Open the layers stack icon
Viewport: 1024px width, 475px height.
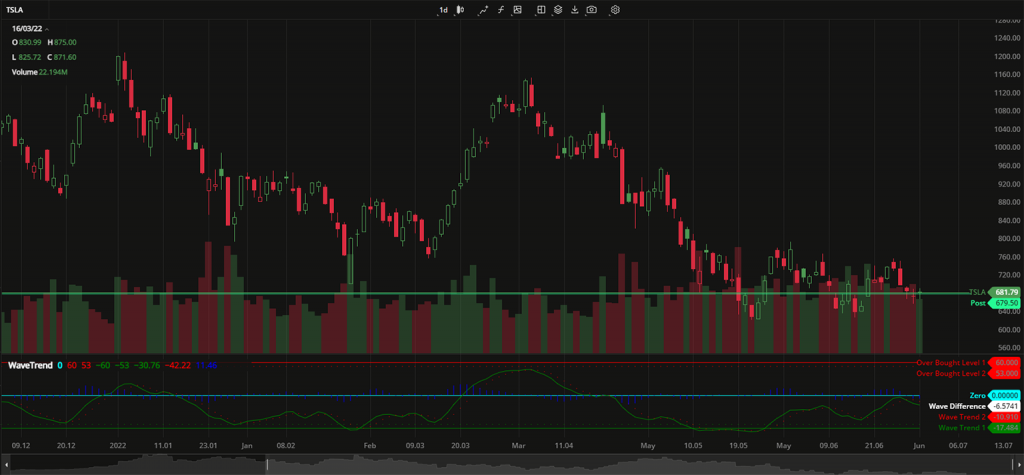click(x=558, y=10)
